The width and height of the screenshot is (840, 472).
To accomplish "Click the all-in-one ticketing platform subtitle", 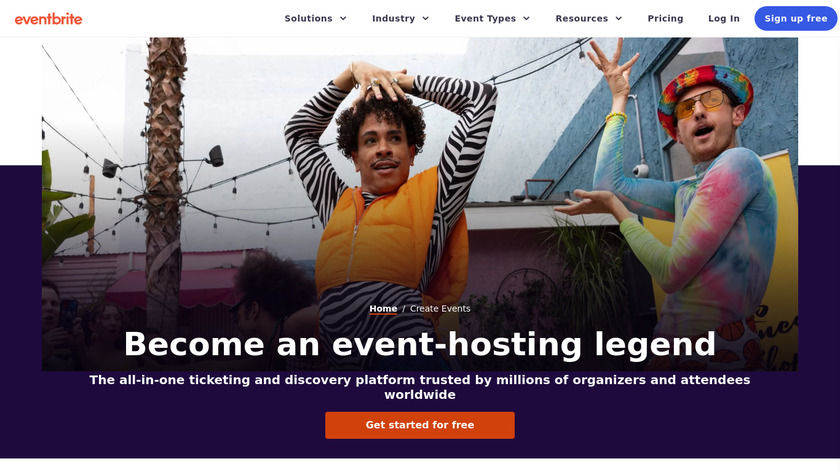I will [x=420, y=387].
